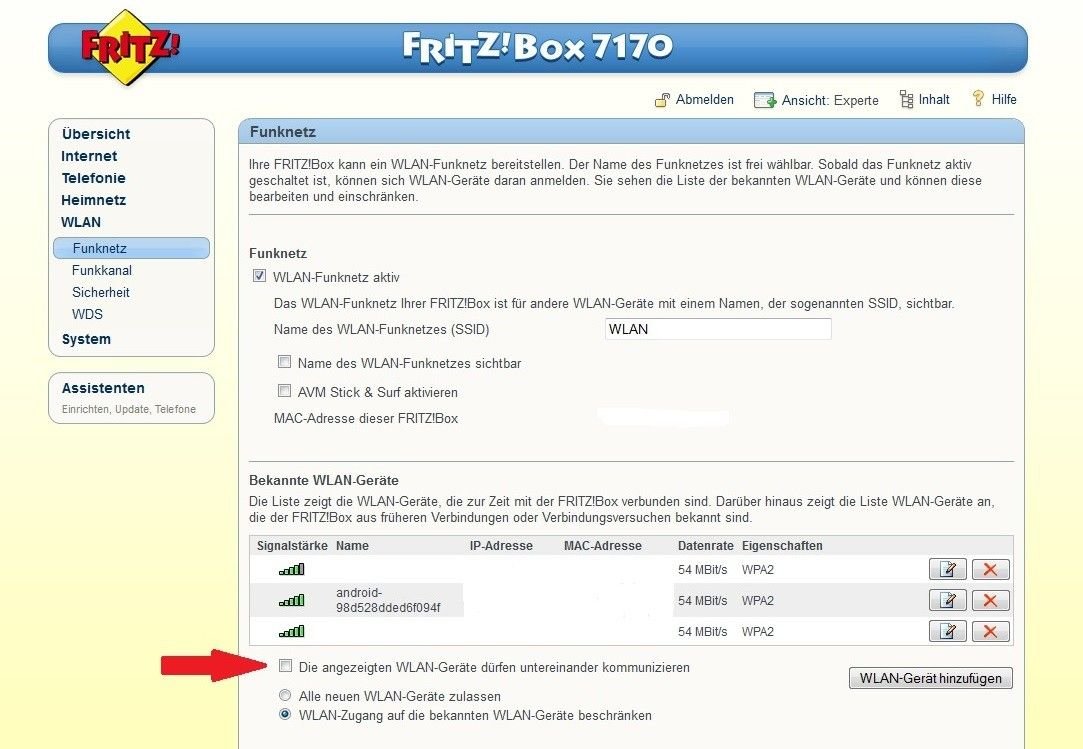Select Funkkanal submenu item
The height and width of the screenshot is (749, 1083).
[102, 270]
